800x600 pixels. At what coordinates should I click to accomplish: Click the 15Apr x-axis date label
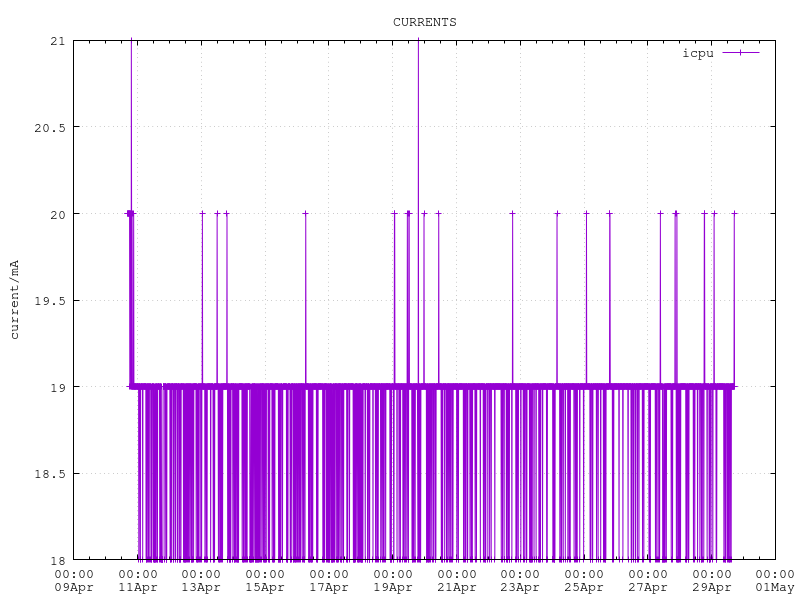point(265,588)
